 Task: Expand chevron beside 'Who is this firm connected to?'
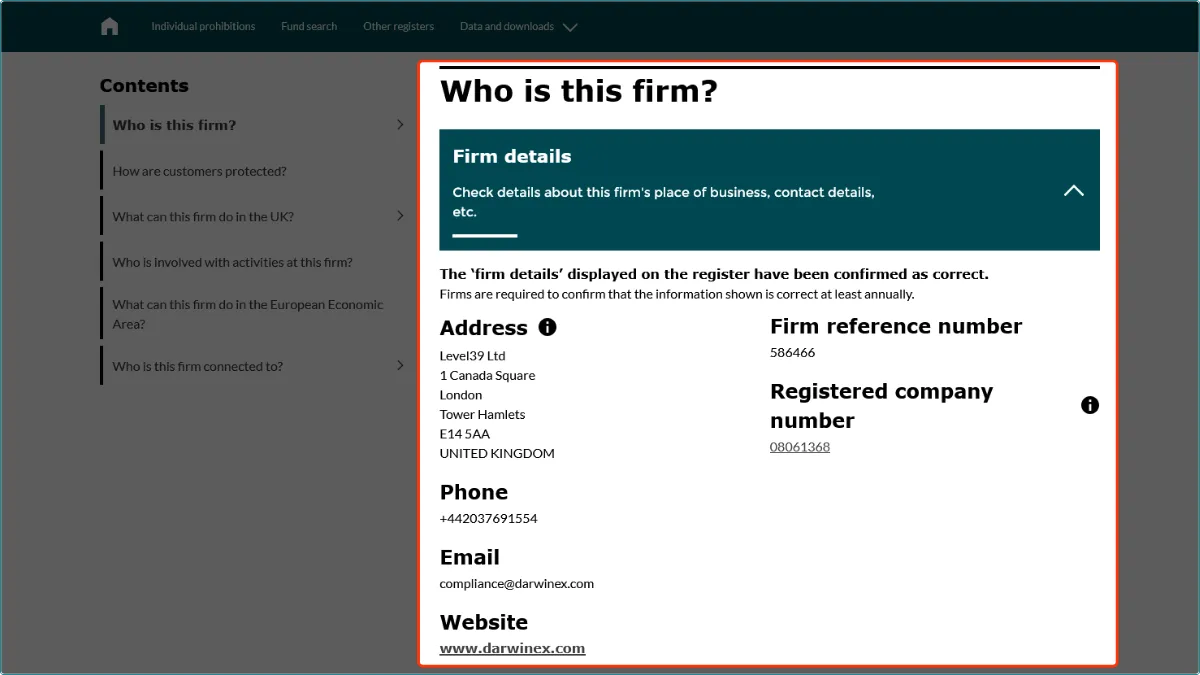point(400,366)
